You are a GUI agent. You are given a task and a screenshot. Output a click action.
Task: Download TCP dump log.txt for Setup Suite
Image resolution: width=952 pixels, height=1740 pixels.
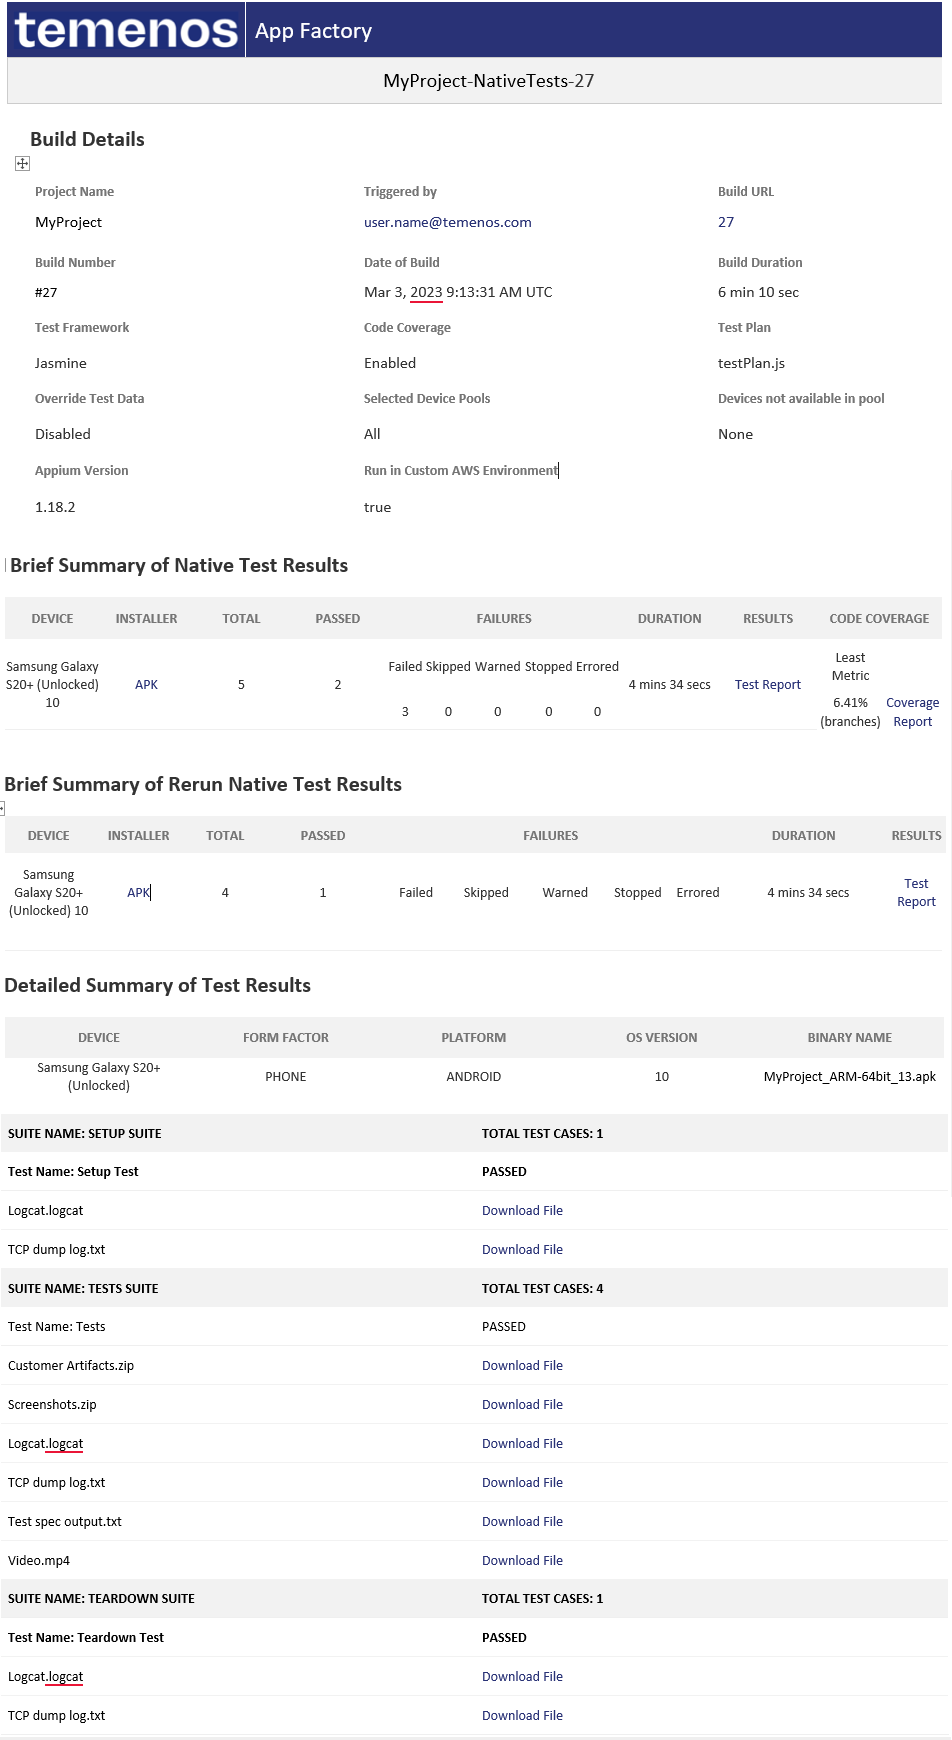(522, 1250)
